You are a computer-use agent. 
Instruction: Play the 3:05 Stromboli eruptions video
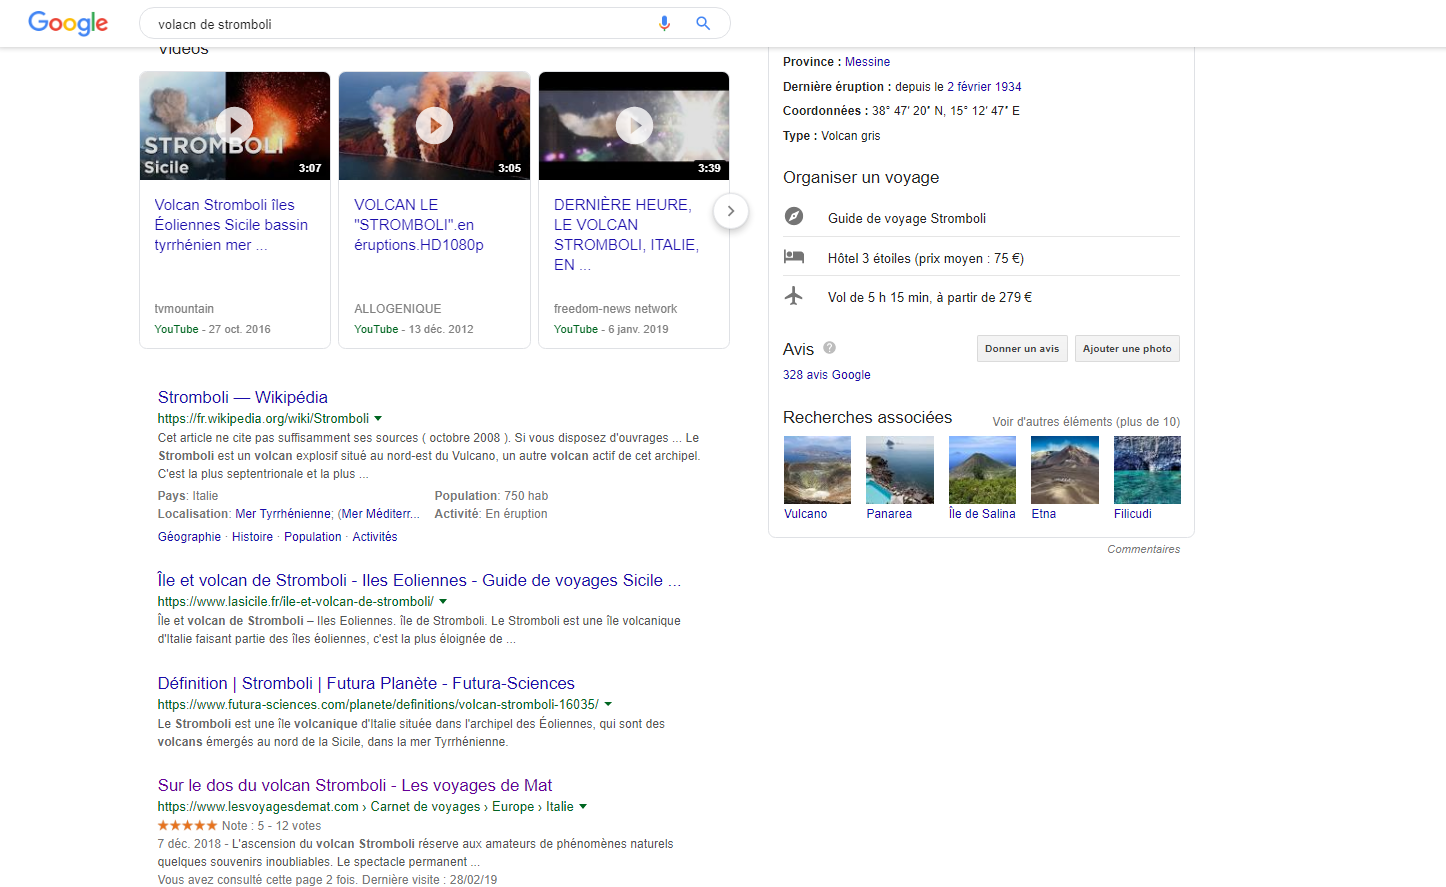pos(435,126)
